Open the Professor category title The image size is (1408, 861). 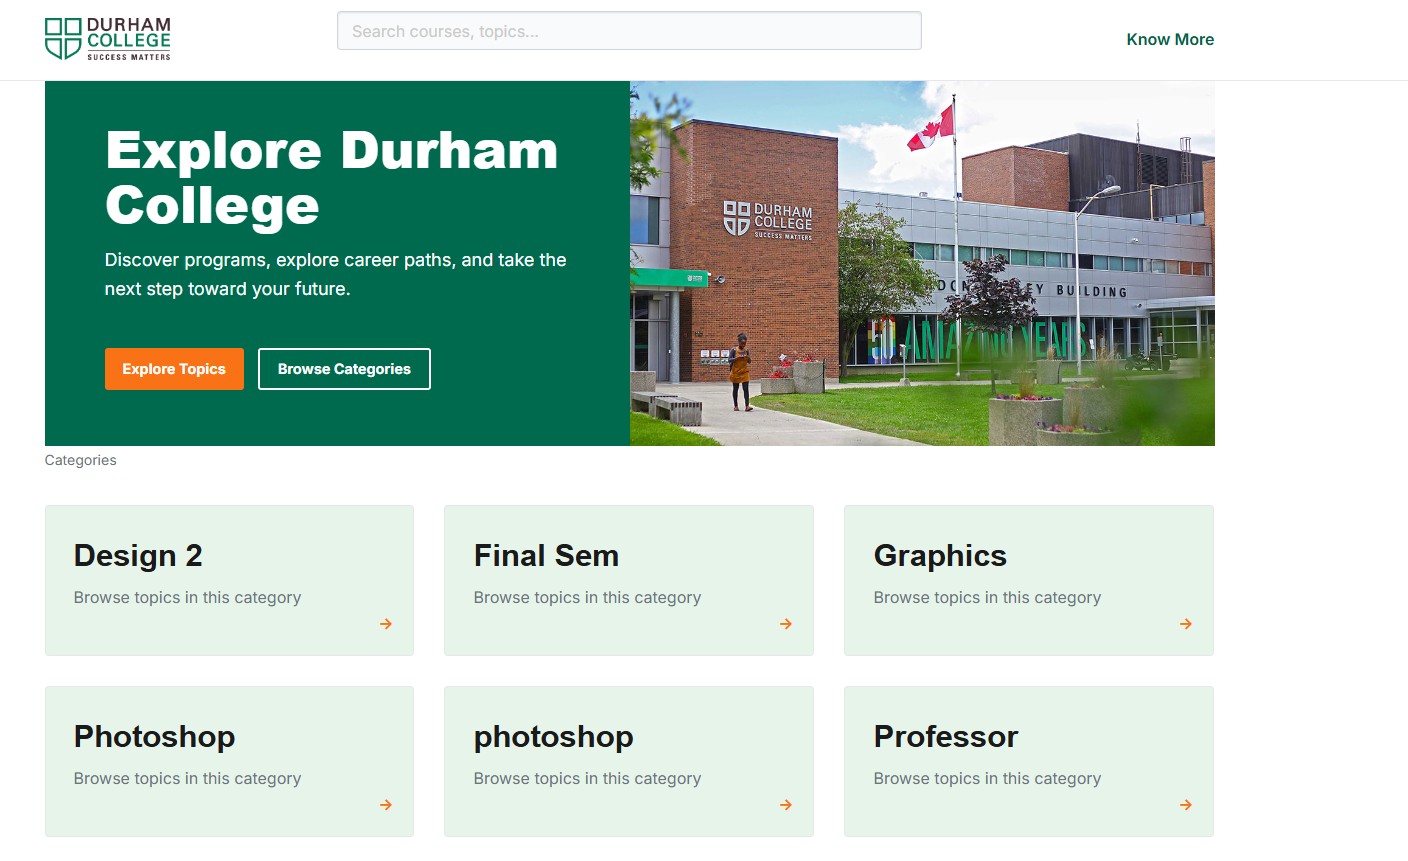pyautogui.click(x=946, y=737)
